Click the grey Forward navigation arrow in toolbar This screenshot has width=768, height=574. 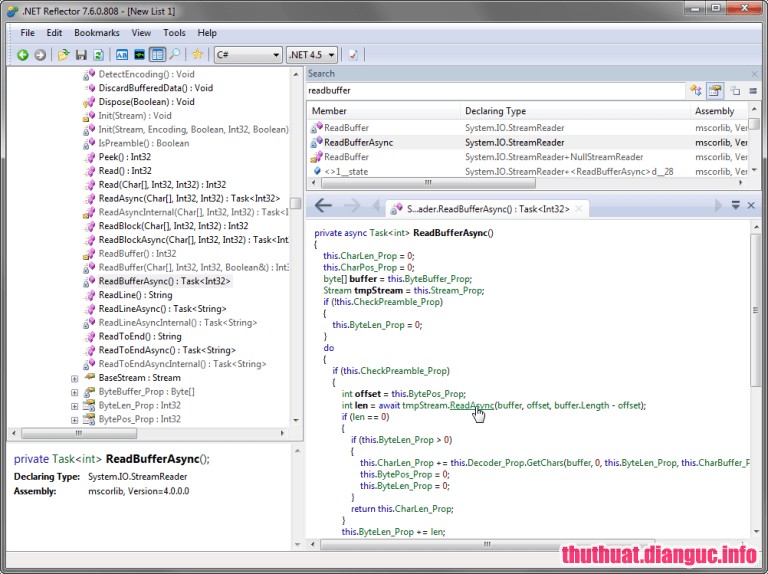click(40, 55)
